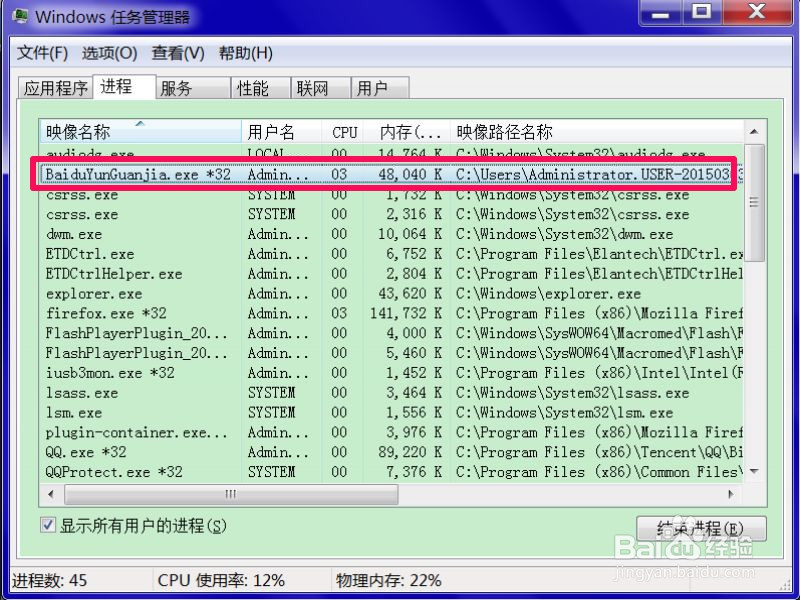800x600 pixels.
Task: Select the lsass.exe process
Action: 391,393
